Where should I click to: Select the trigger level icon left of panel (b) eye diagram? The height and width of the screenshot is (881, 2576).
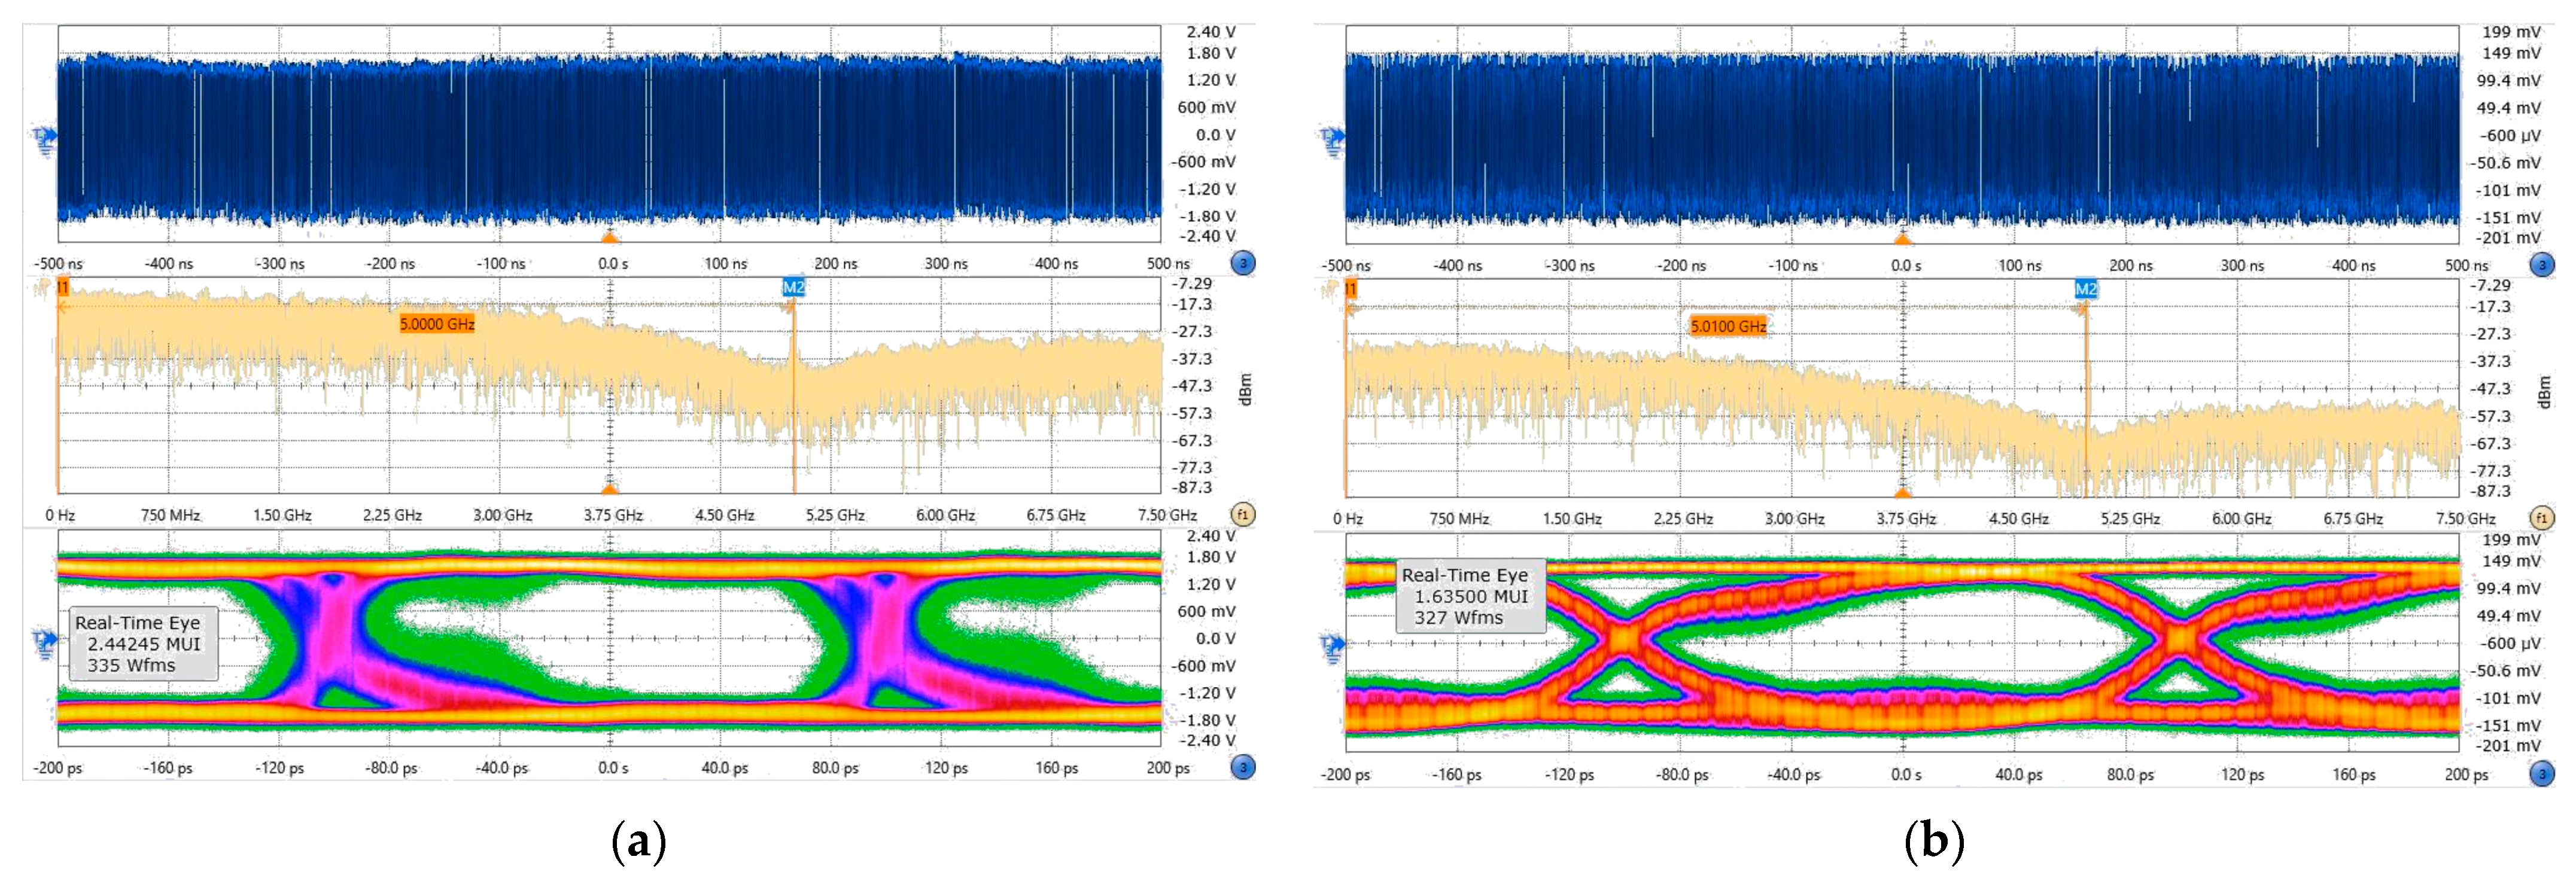[x=1332, y=647]
